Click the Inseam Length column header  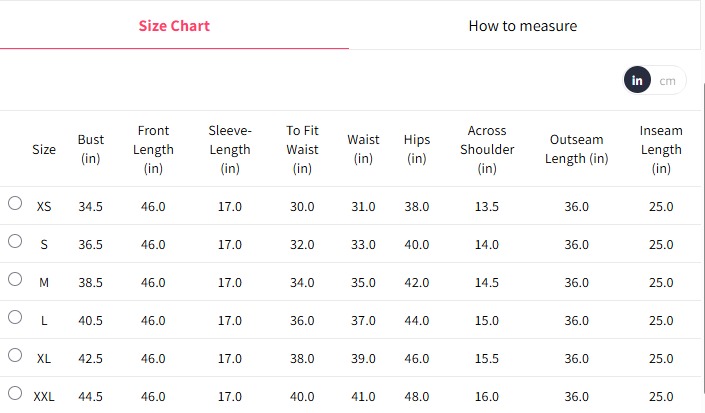[x=661, y=149]
